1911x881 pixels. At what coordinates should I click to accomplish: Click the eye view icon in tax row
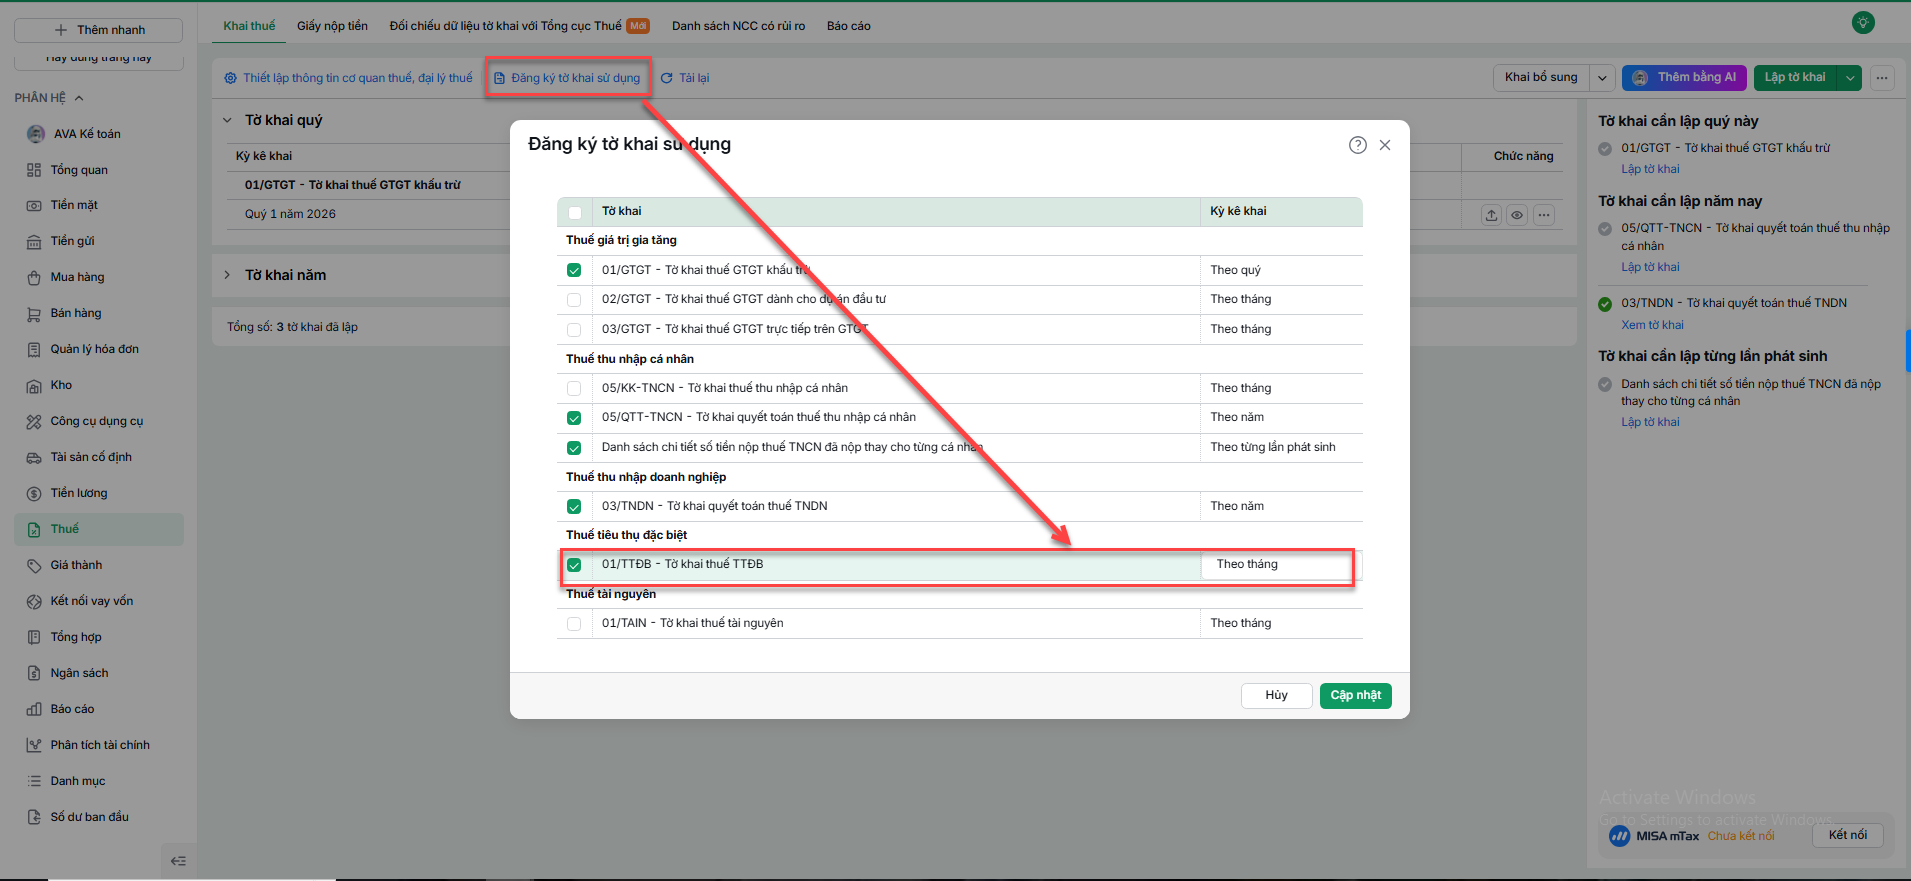coord(1517,215)
